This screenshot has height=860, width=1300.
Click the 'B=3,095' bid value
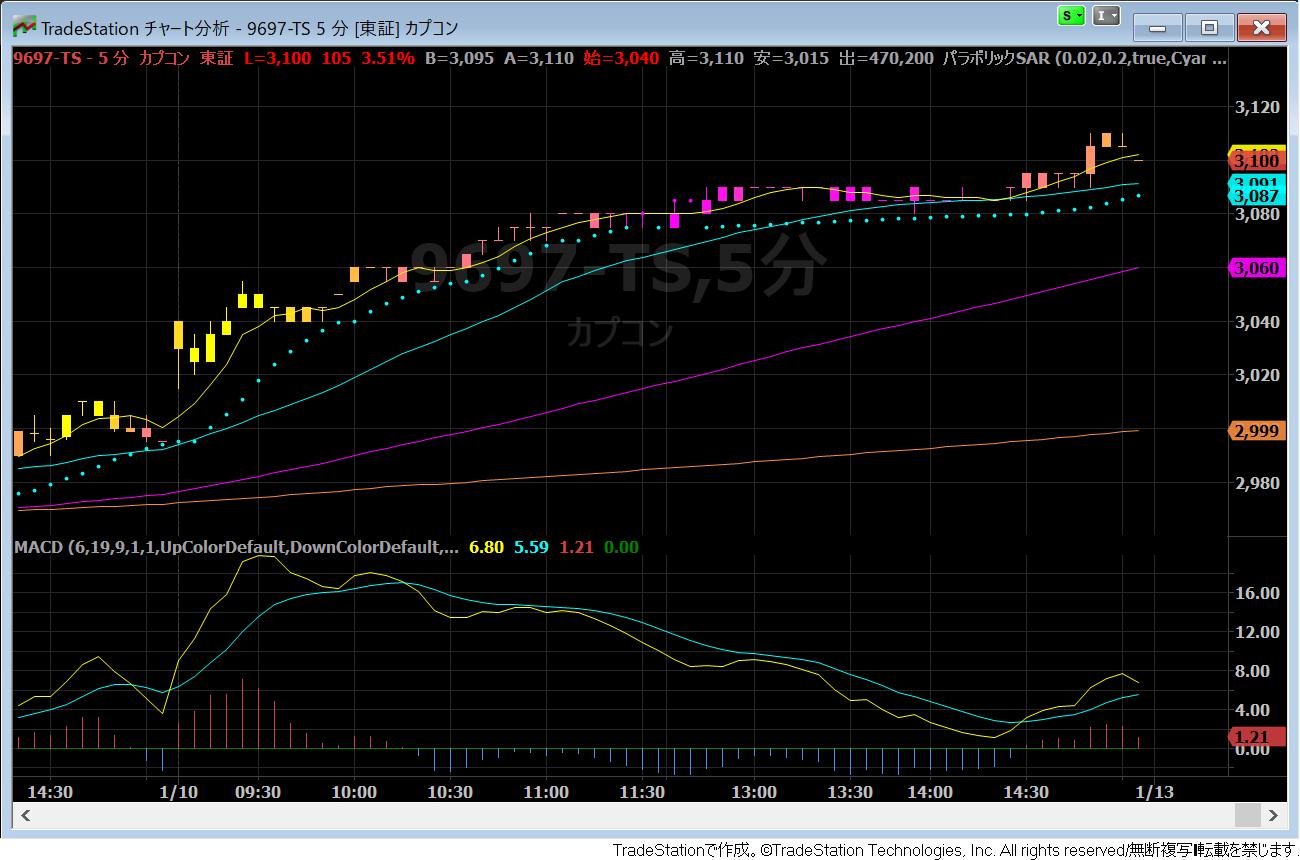click(x=459, y=58)
